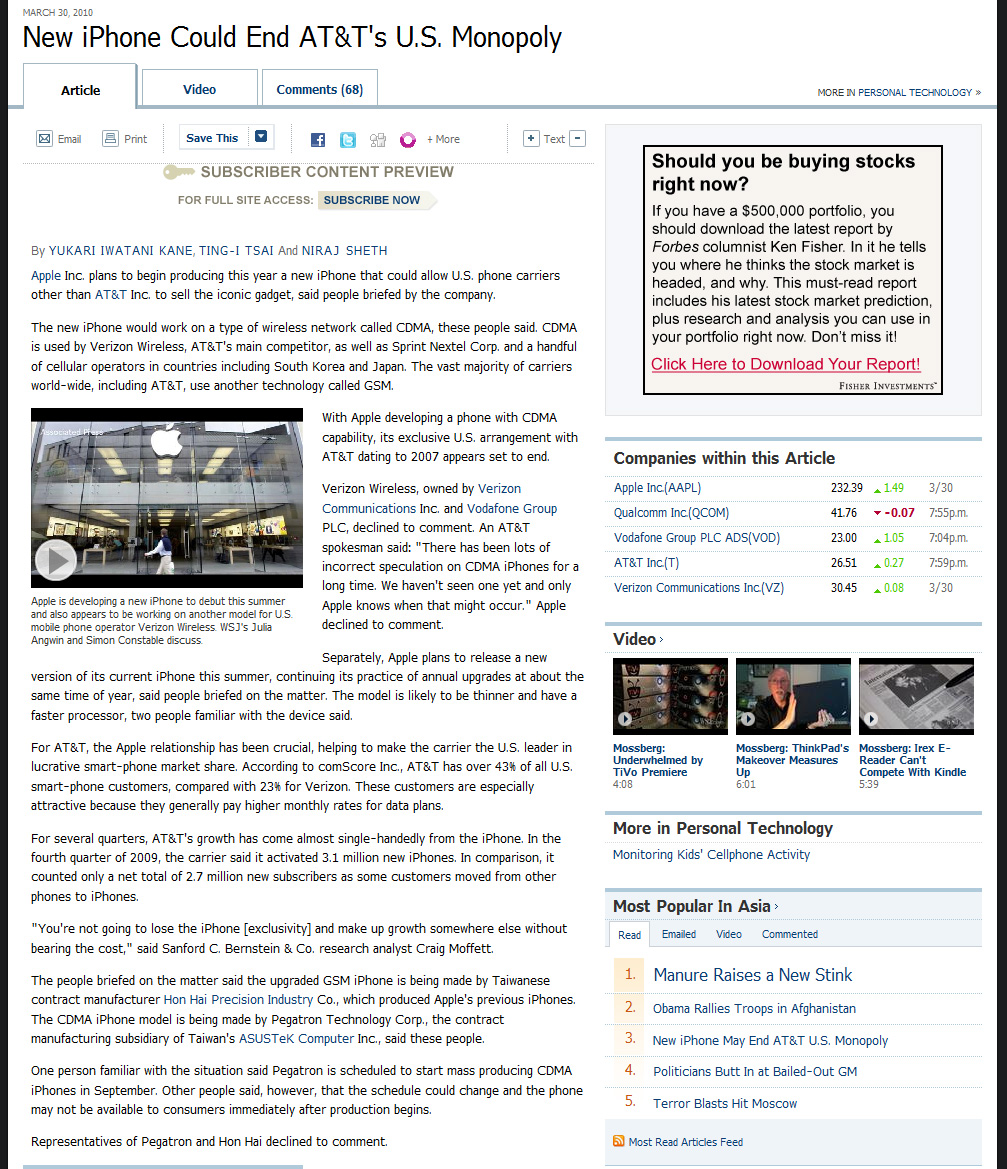Click the Most Read Articles Feed RSS icon
This screenshot has height=1169, width=1007.
pyautogui.click(x=618, y=1141)
